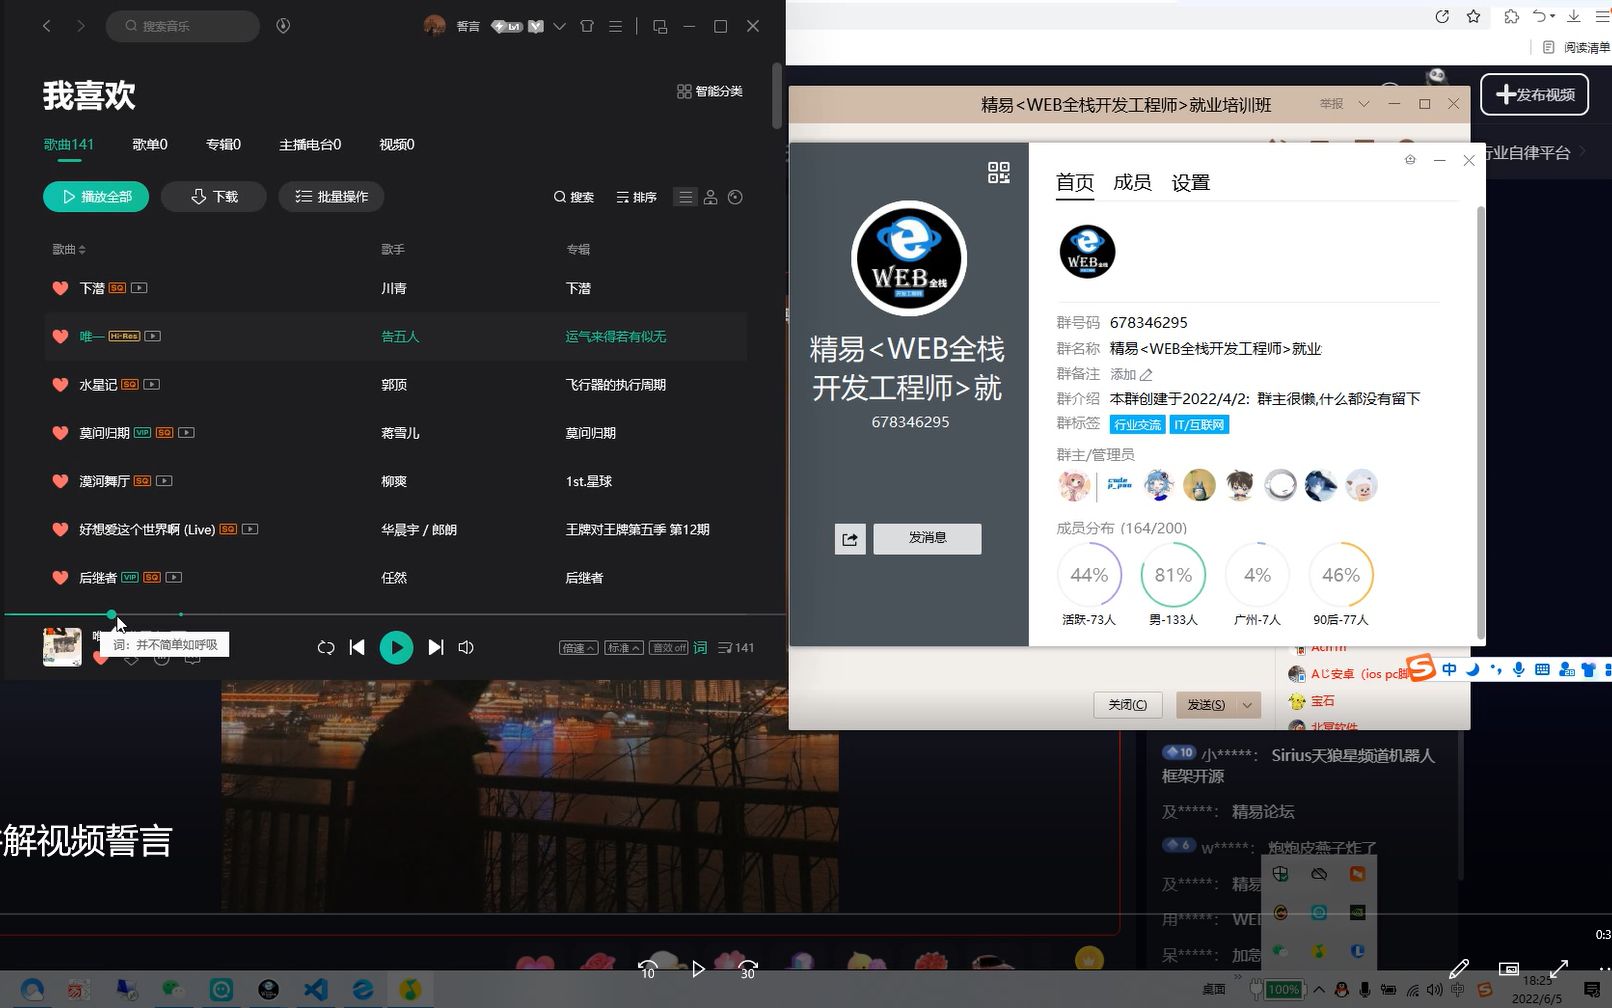Open the 标准 audio quality dropdown

click(623, 647)
